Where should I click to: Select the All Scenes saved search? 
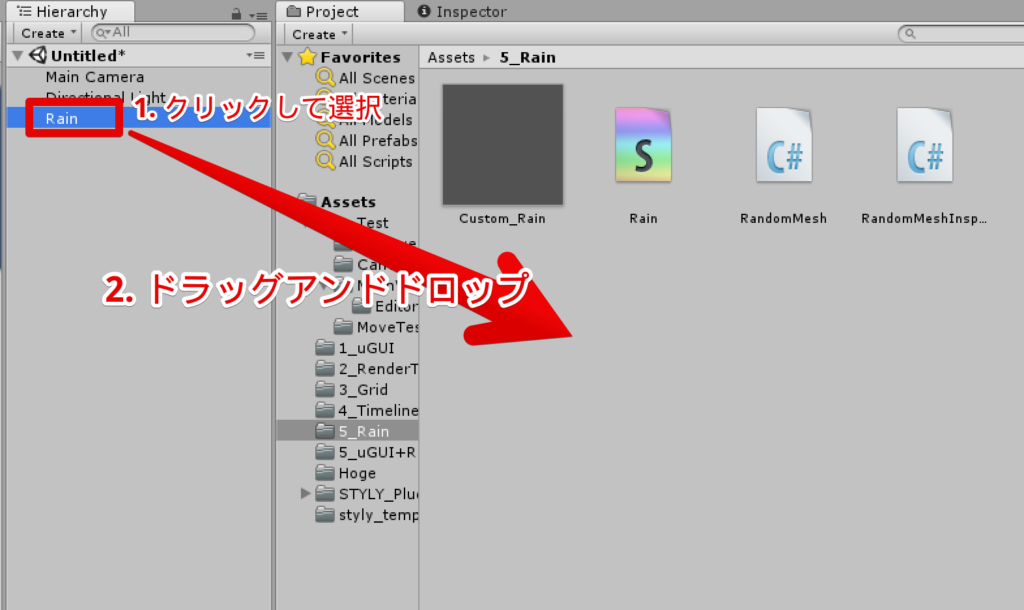(x=377, y=78)
